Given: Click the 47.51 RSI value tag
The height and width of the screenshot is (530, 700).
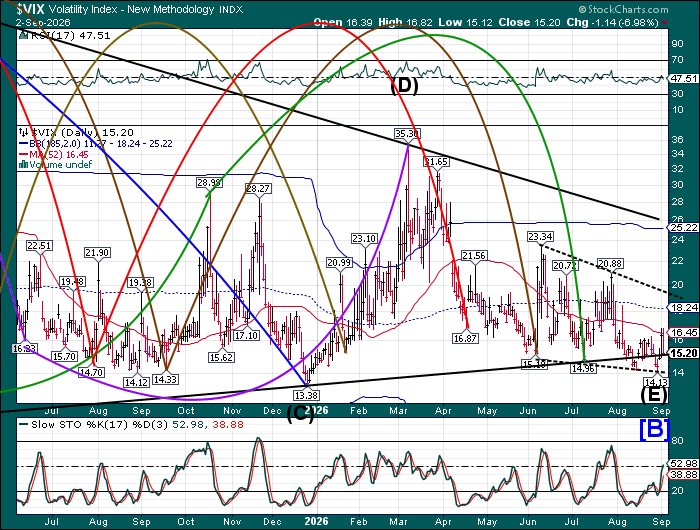Looking at the screenshot, I should (x=683, y=79).
